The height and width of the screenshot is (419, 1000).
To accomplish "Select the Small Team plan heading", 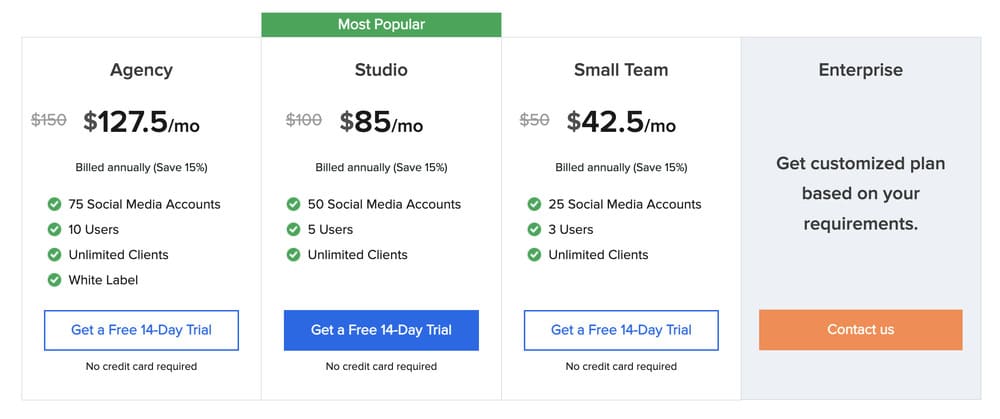I will pyautogui.click(x=621, y=70).
